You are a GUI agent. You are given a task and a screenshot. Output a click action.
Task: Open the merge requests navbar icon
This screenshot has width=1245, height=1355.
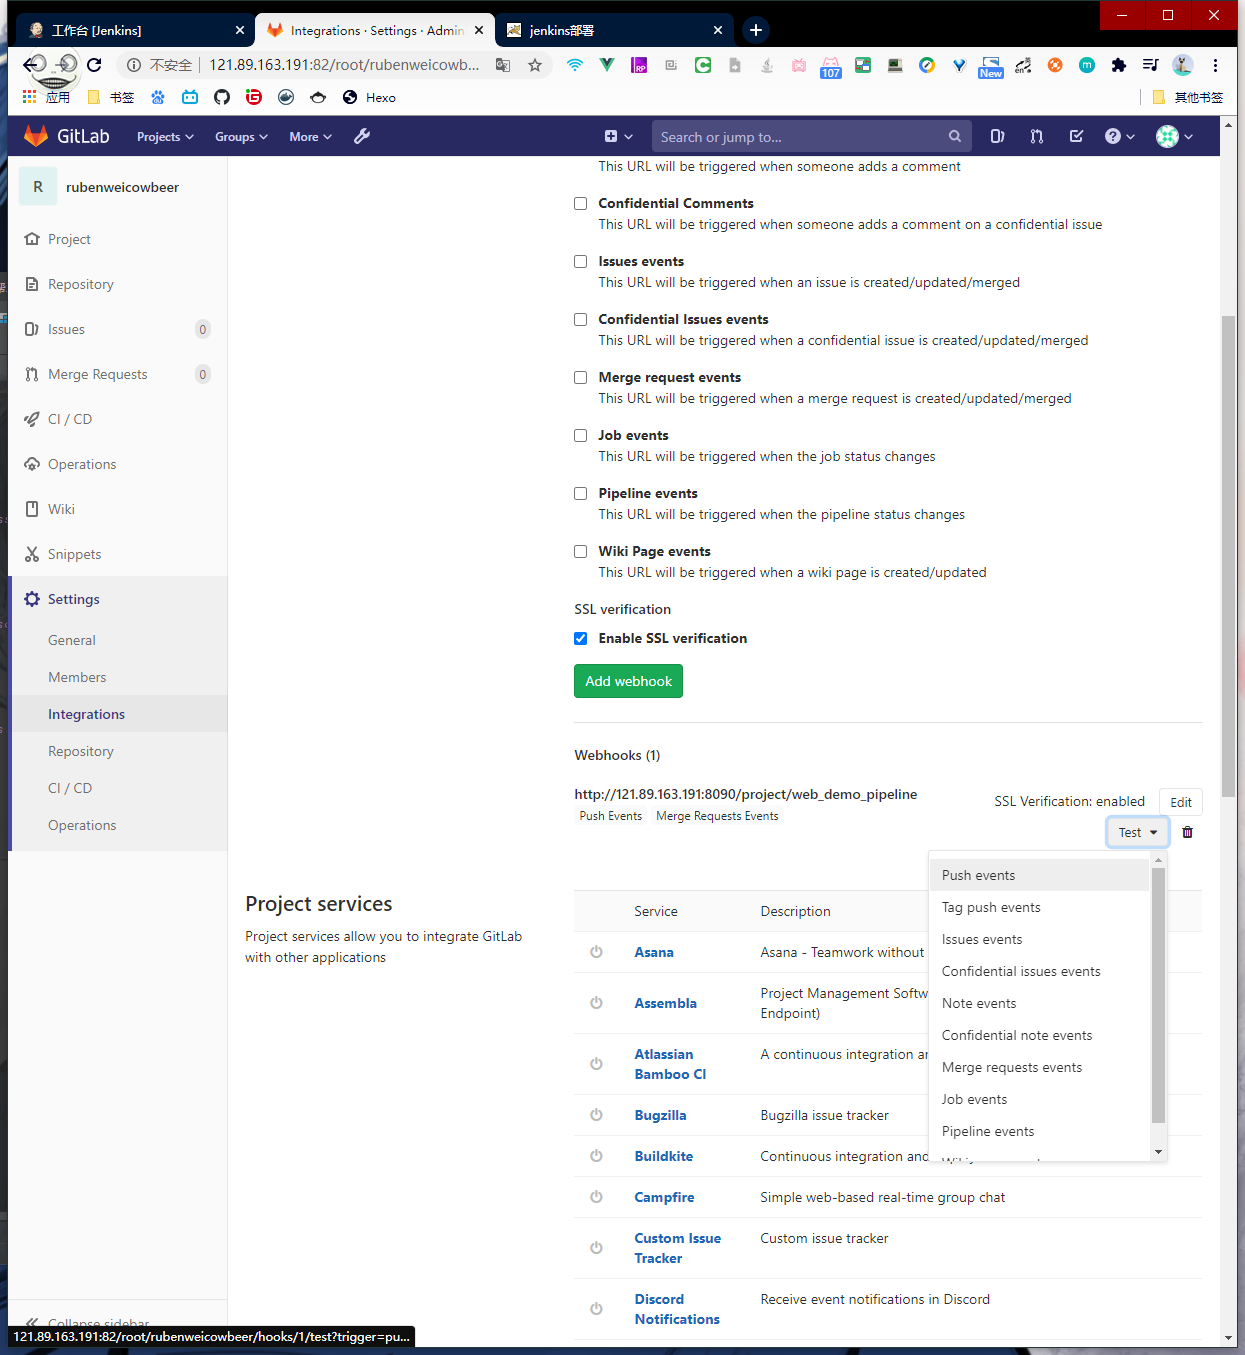(x=1036, y=136)
